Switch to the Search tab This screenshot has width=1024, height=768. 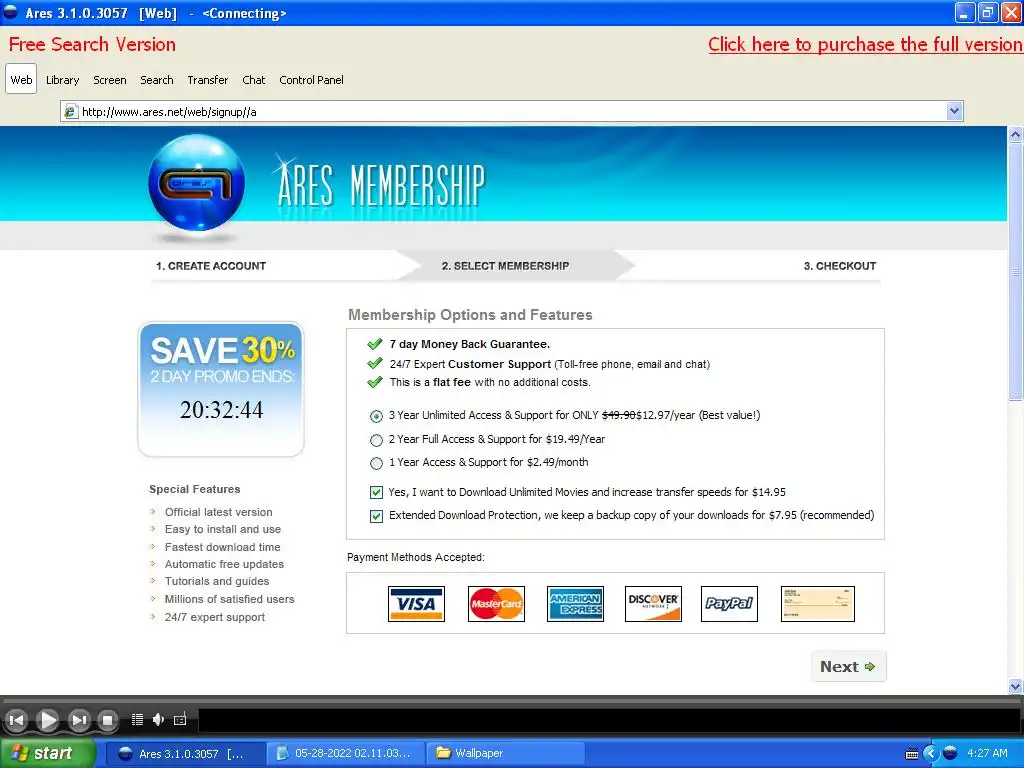(157, 80)
